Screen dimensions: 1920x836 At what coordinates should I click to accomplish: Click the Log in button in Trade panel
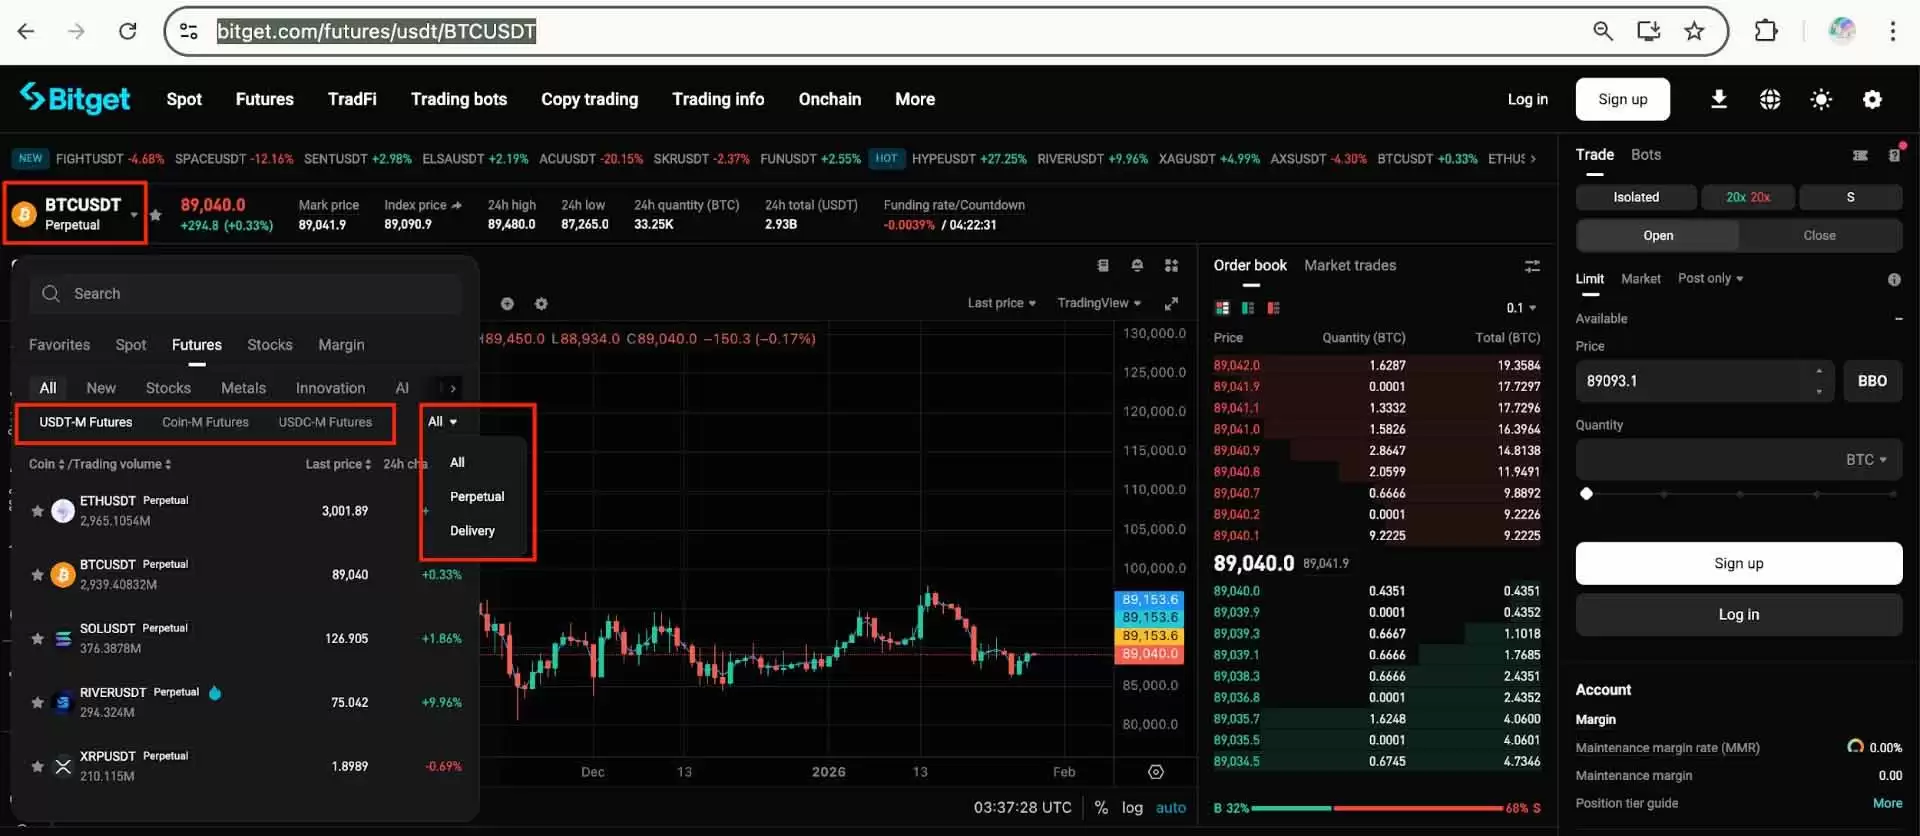pyautogui.click(x=1738, y=615)
